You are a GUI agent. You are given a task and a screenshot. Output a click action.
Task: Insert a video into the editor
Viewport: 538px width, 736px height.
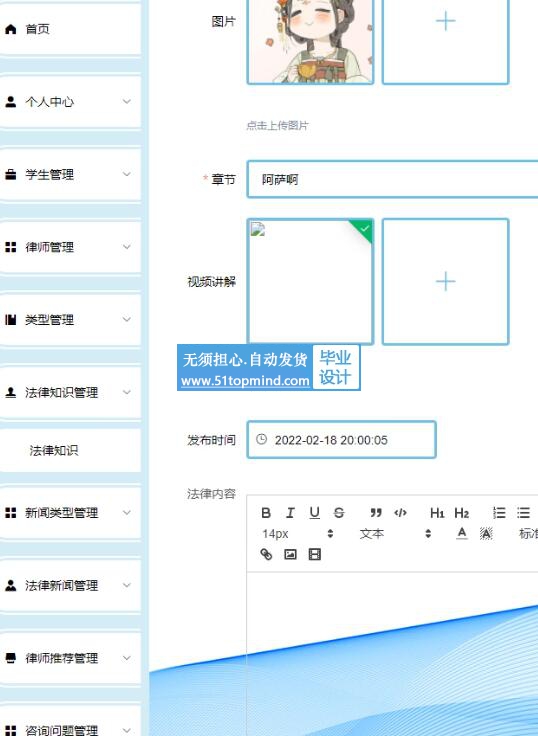(315, 554)
